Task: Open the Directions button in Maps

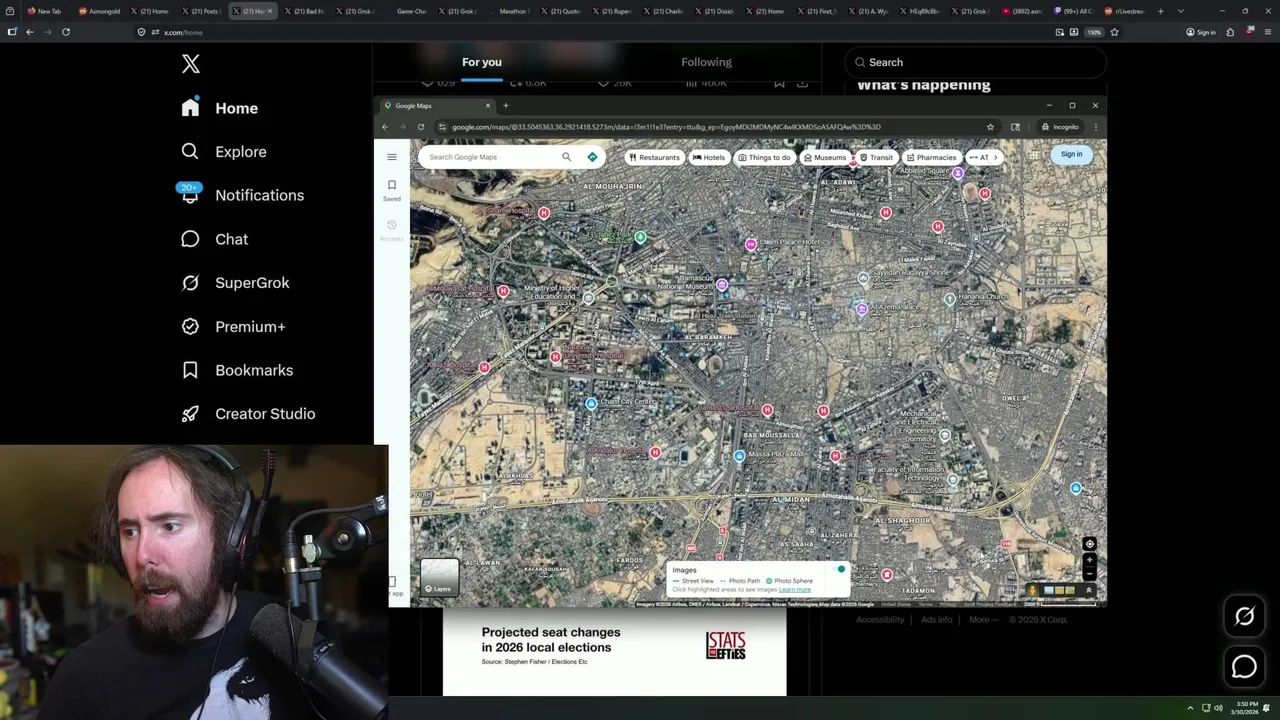Action: pos(592,157)
